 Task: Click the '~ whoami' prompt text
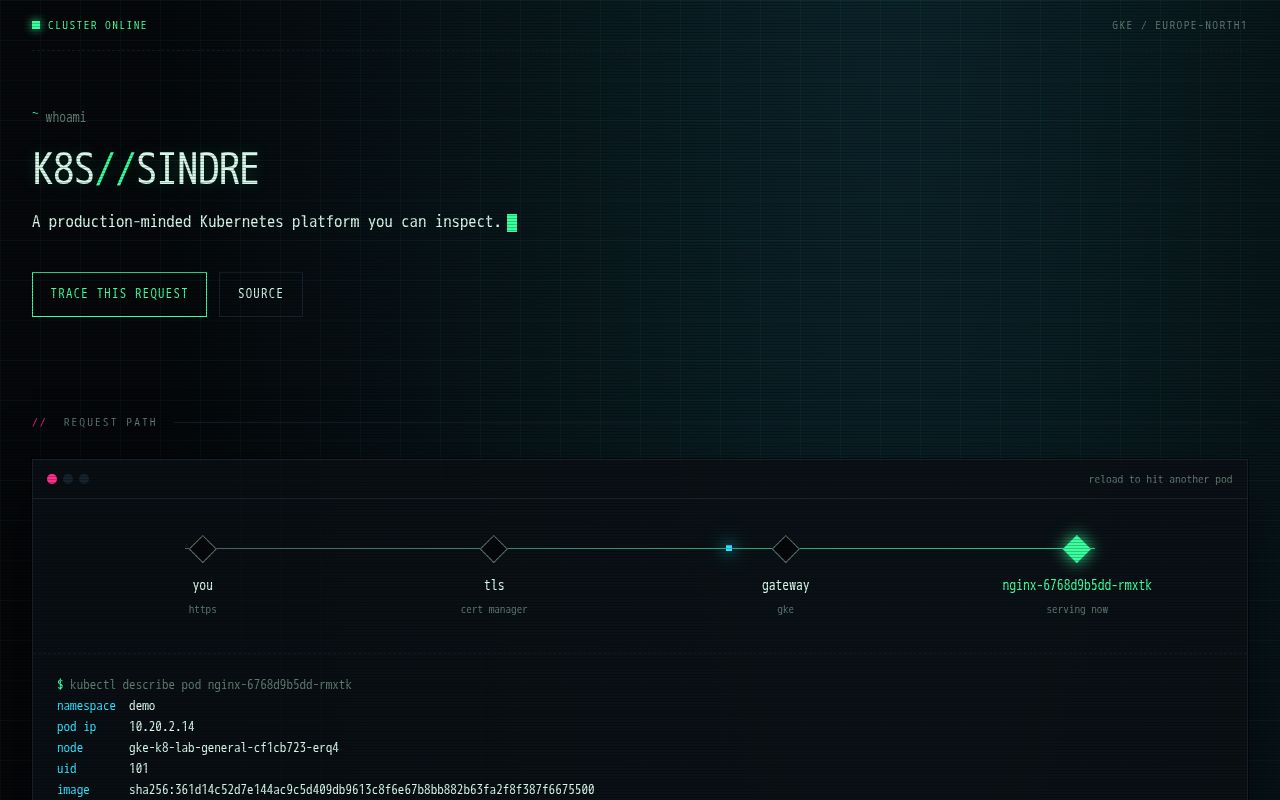point(59,117)
